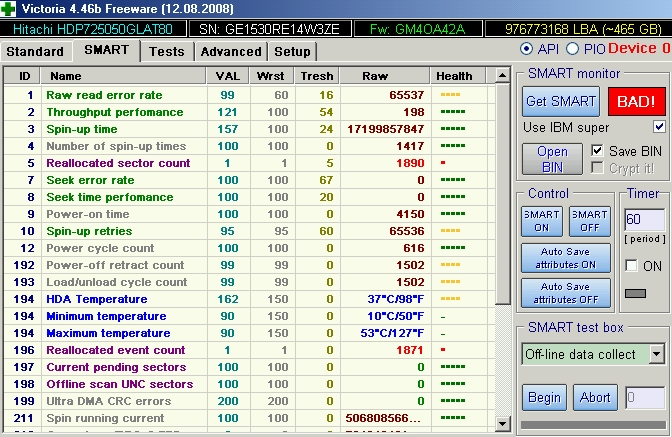Enable Auto Save attributes ON
The width and height of the screenshot is (672, 437).
567,258
